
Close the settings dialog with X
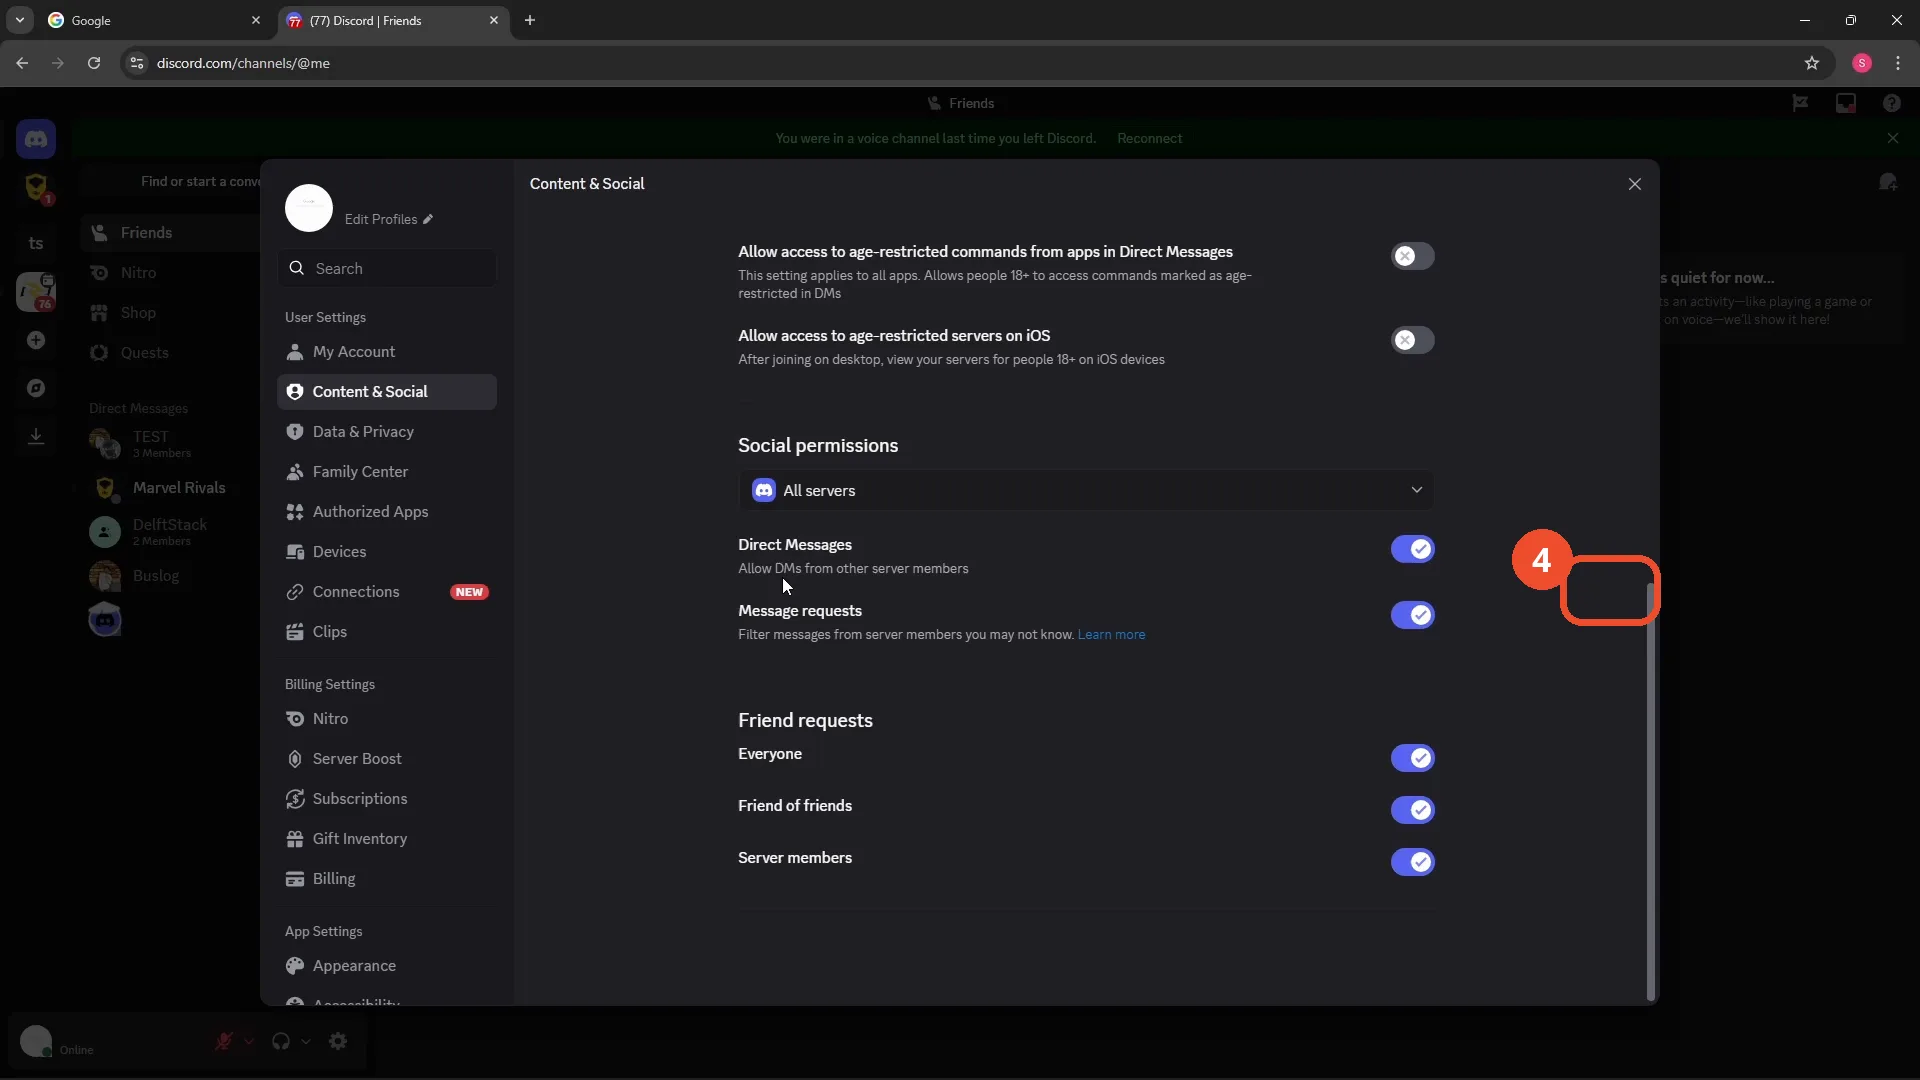point(1634,184)
